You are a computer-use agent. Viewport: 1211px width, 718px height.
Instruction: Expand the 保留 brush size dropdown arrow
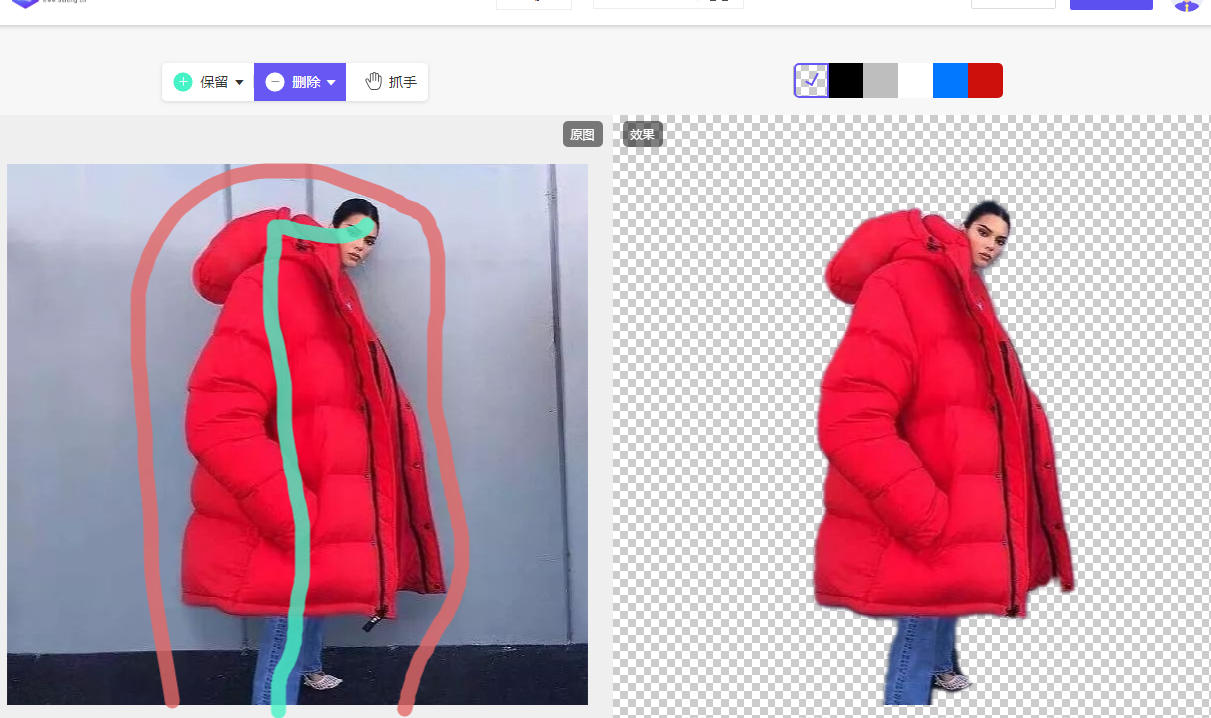click(240, 83)
